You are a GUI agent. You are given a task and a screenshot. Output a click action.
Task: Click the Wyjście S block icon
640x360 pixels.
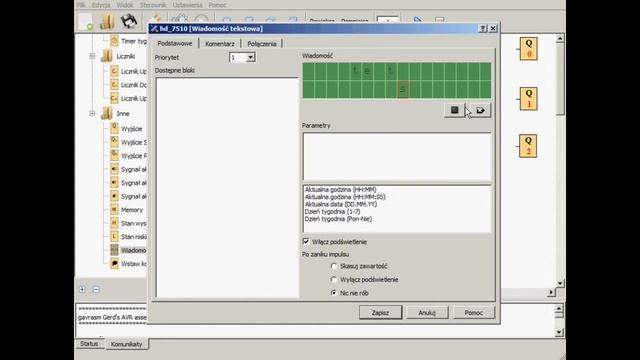pos(114,142)
